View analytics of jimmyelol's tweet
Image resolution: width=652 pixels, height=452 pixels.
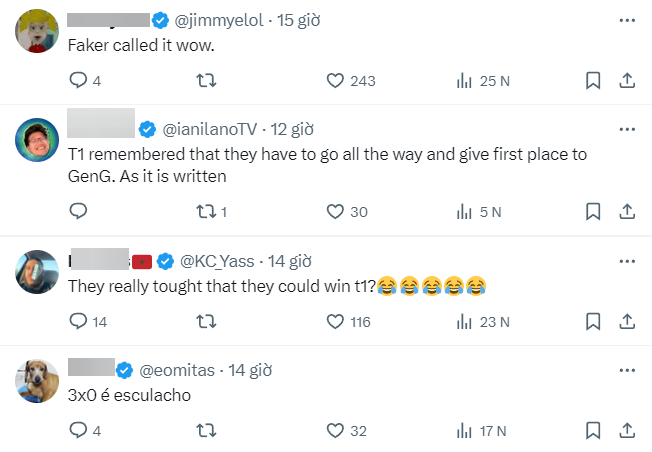[x=464, y=81]
